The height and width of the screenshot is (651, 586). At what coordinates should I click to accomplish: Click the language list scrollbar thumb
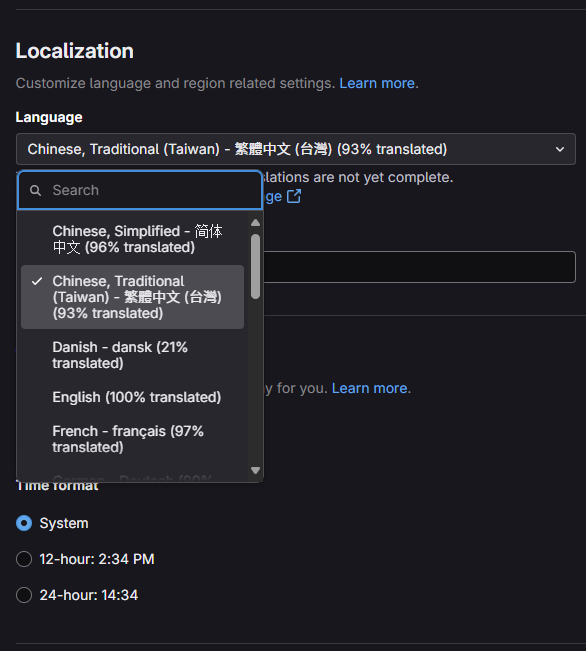(255, 267)
